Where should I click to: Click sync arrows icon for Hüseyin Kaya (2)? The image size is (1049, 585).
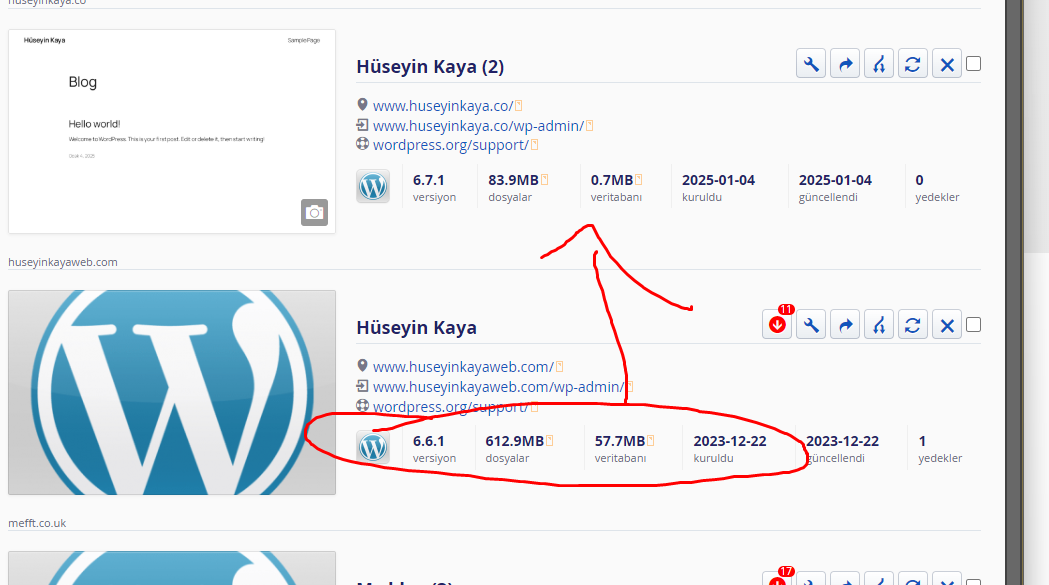click(x=913, y=64)
